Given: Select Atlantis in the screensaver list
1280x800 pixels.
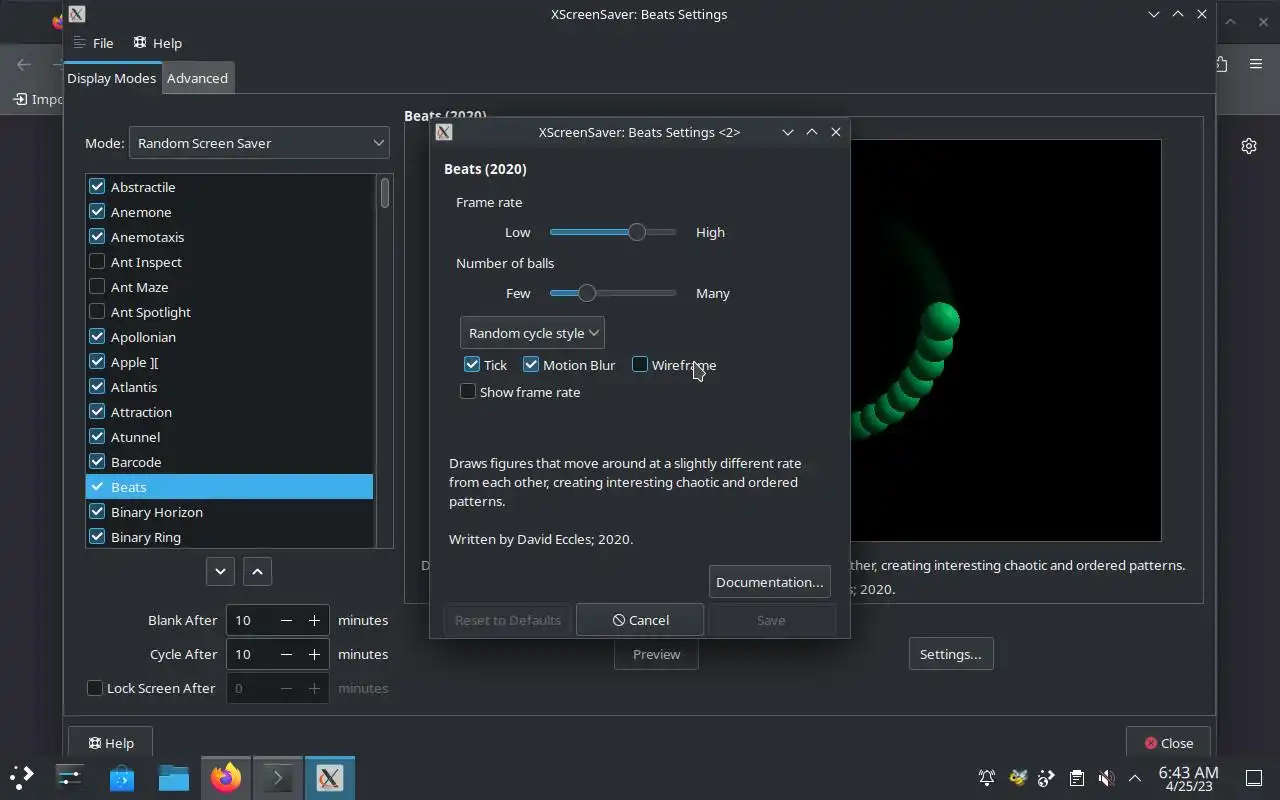Looking at the screenshot, I should pyautogui.click(x=229, y=387).
